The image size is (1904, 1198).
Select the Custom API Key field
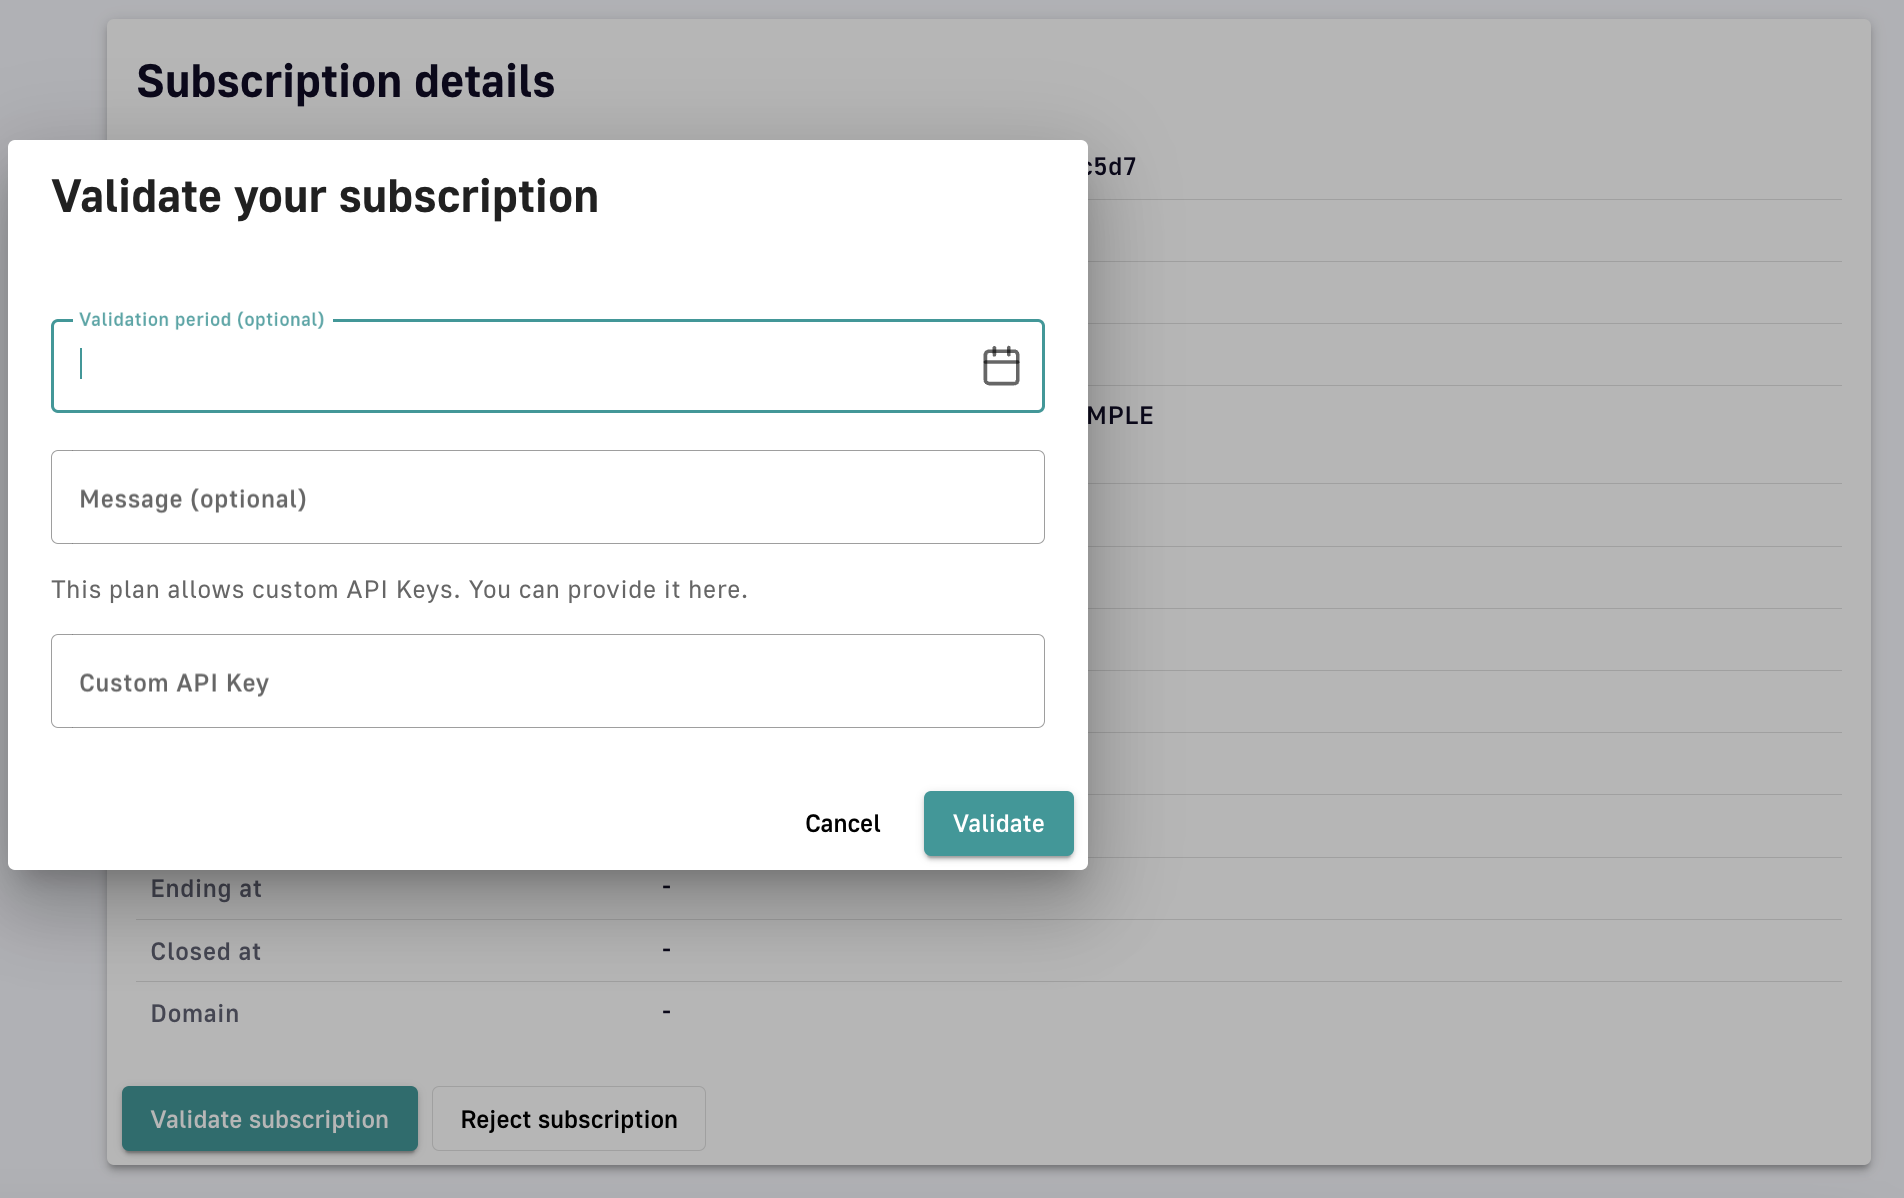(x=547, y=682)
